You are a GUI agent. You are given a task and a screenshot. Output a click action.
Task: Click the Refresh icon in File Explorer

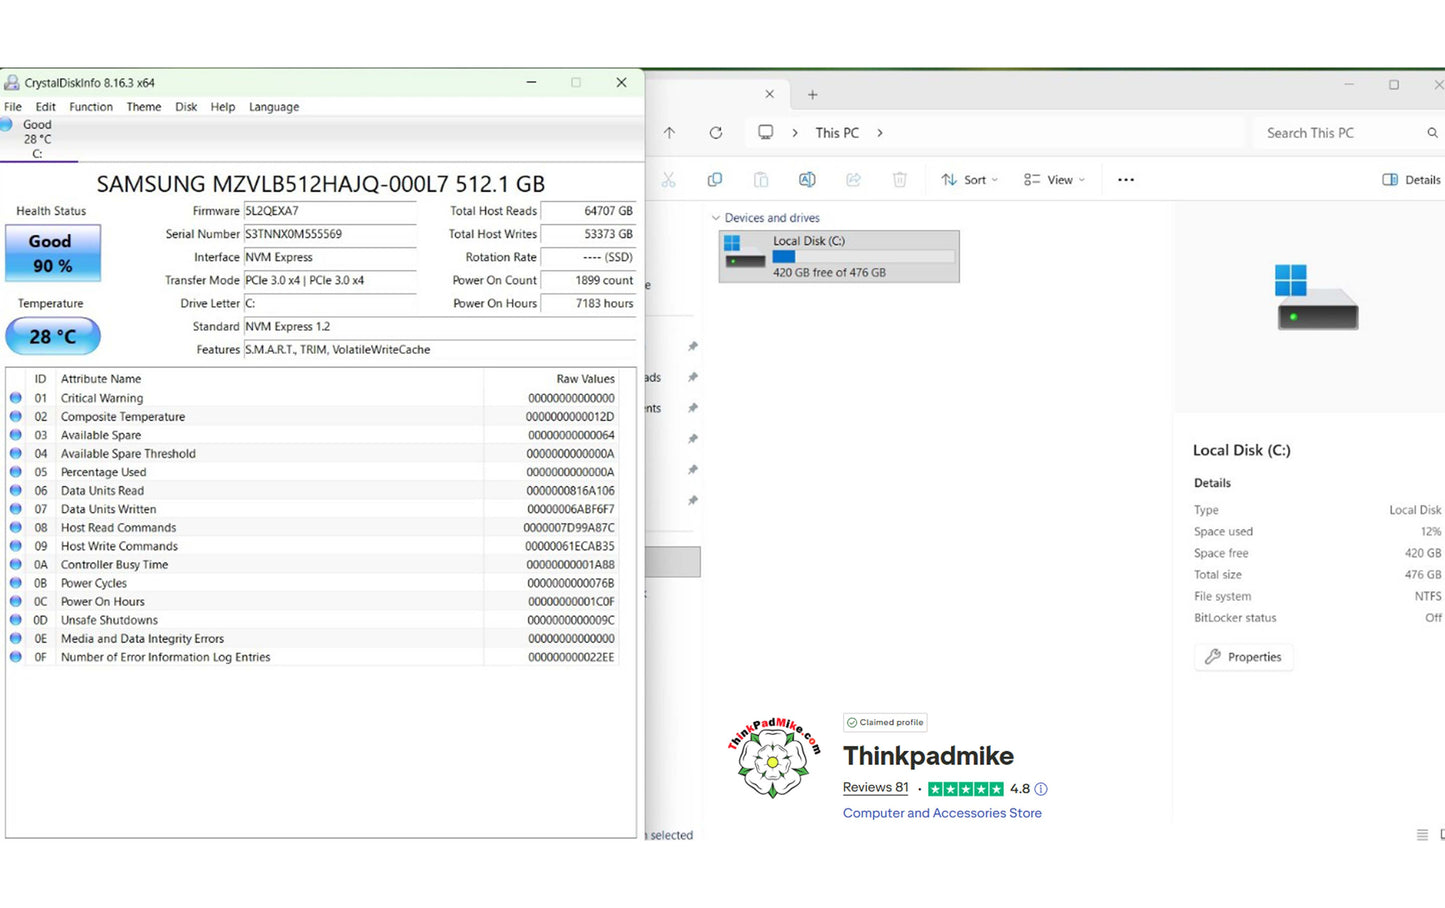click(x=716, y=132)
